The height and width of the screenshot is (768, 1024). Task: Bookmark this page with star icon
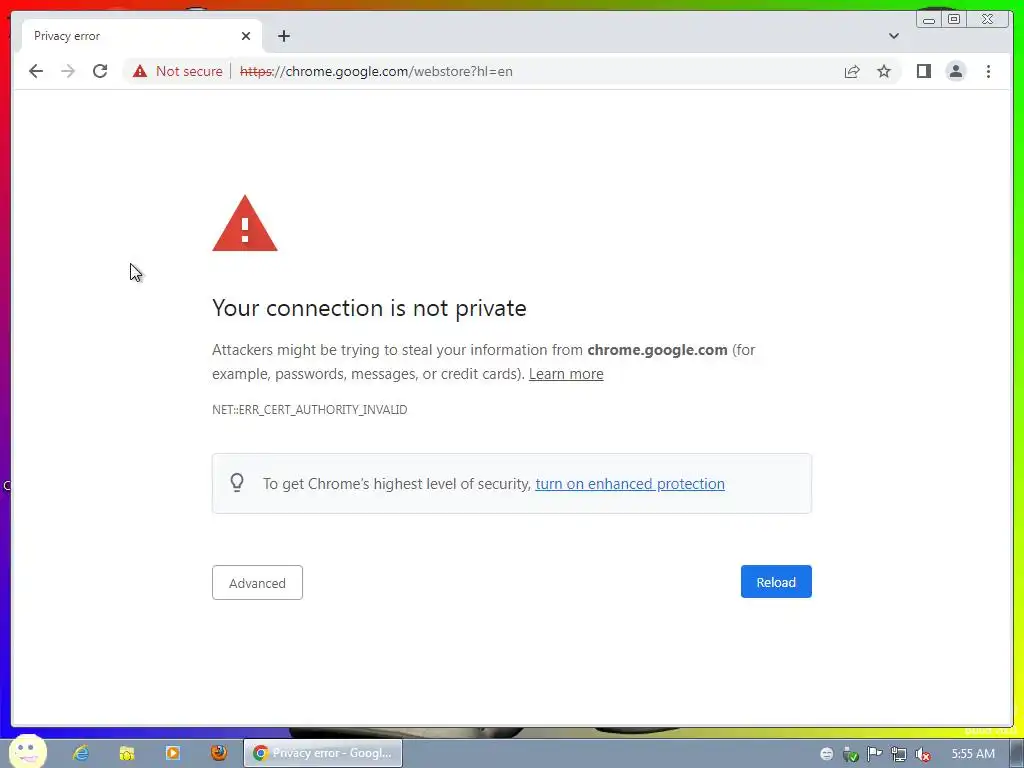884,71
